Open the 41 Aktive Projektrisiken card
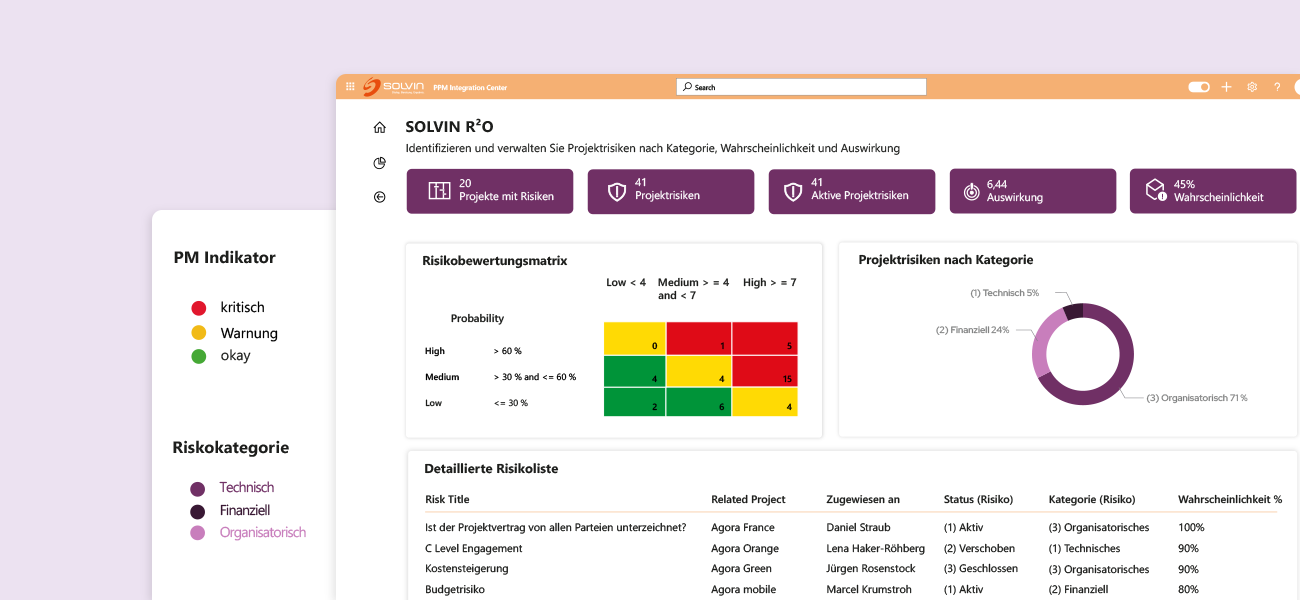The image size is (1300, 600). tap(852, 191)
